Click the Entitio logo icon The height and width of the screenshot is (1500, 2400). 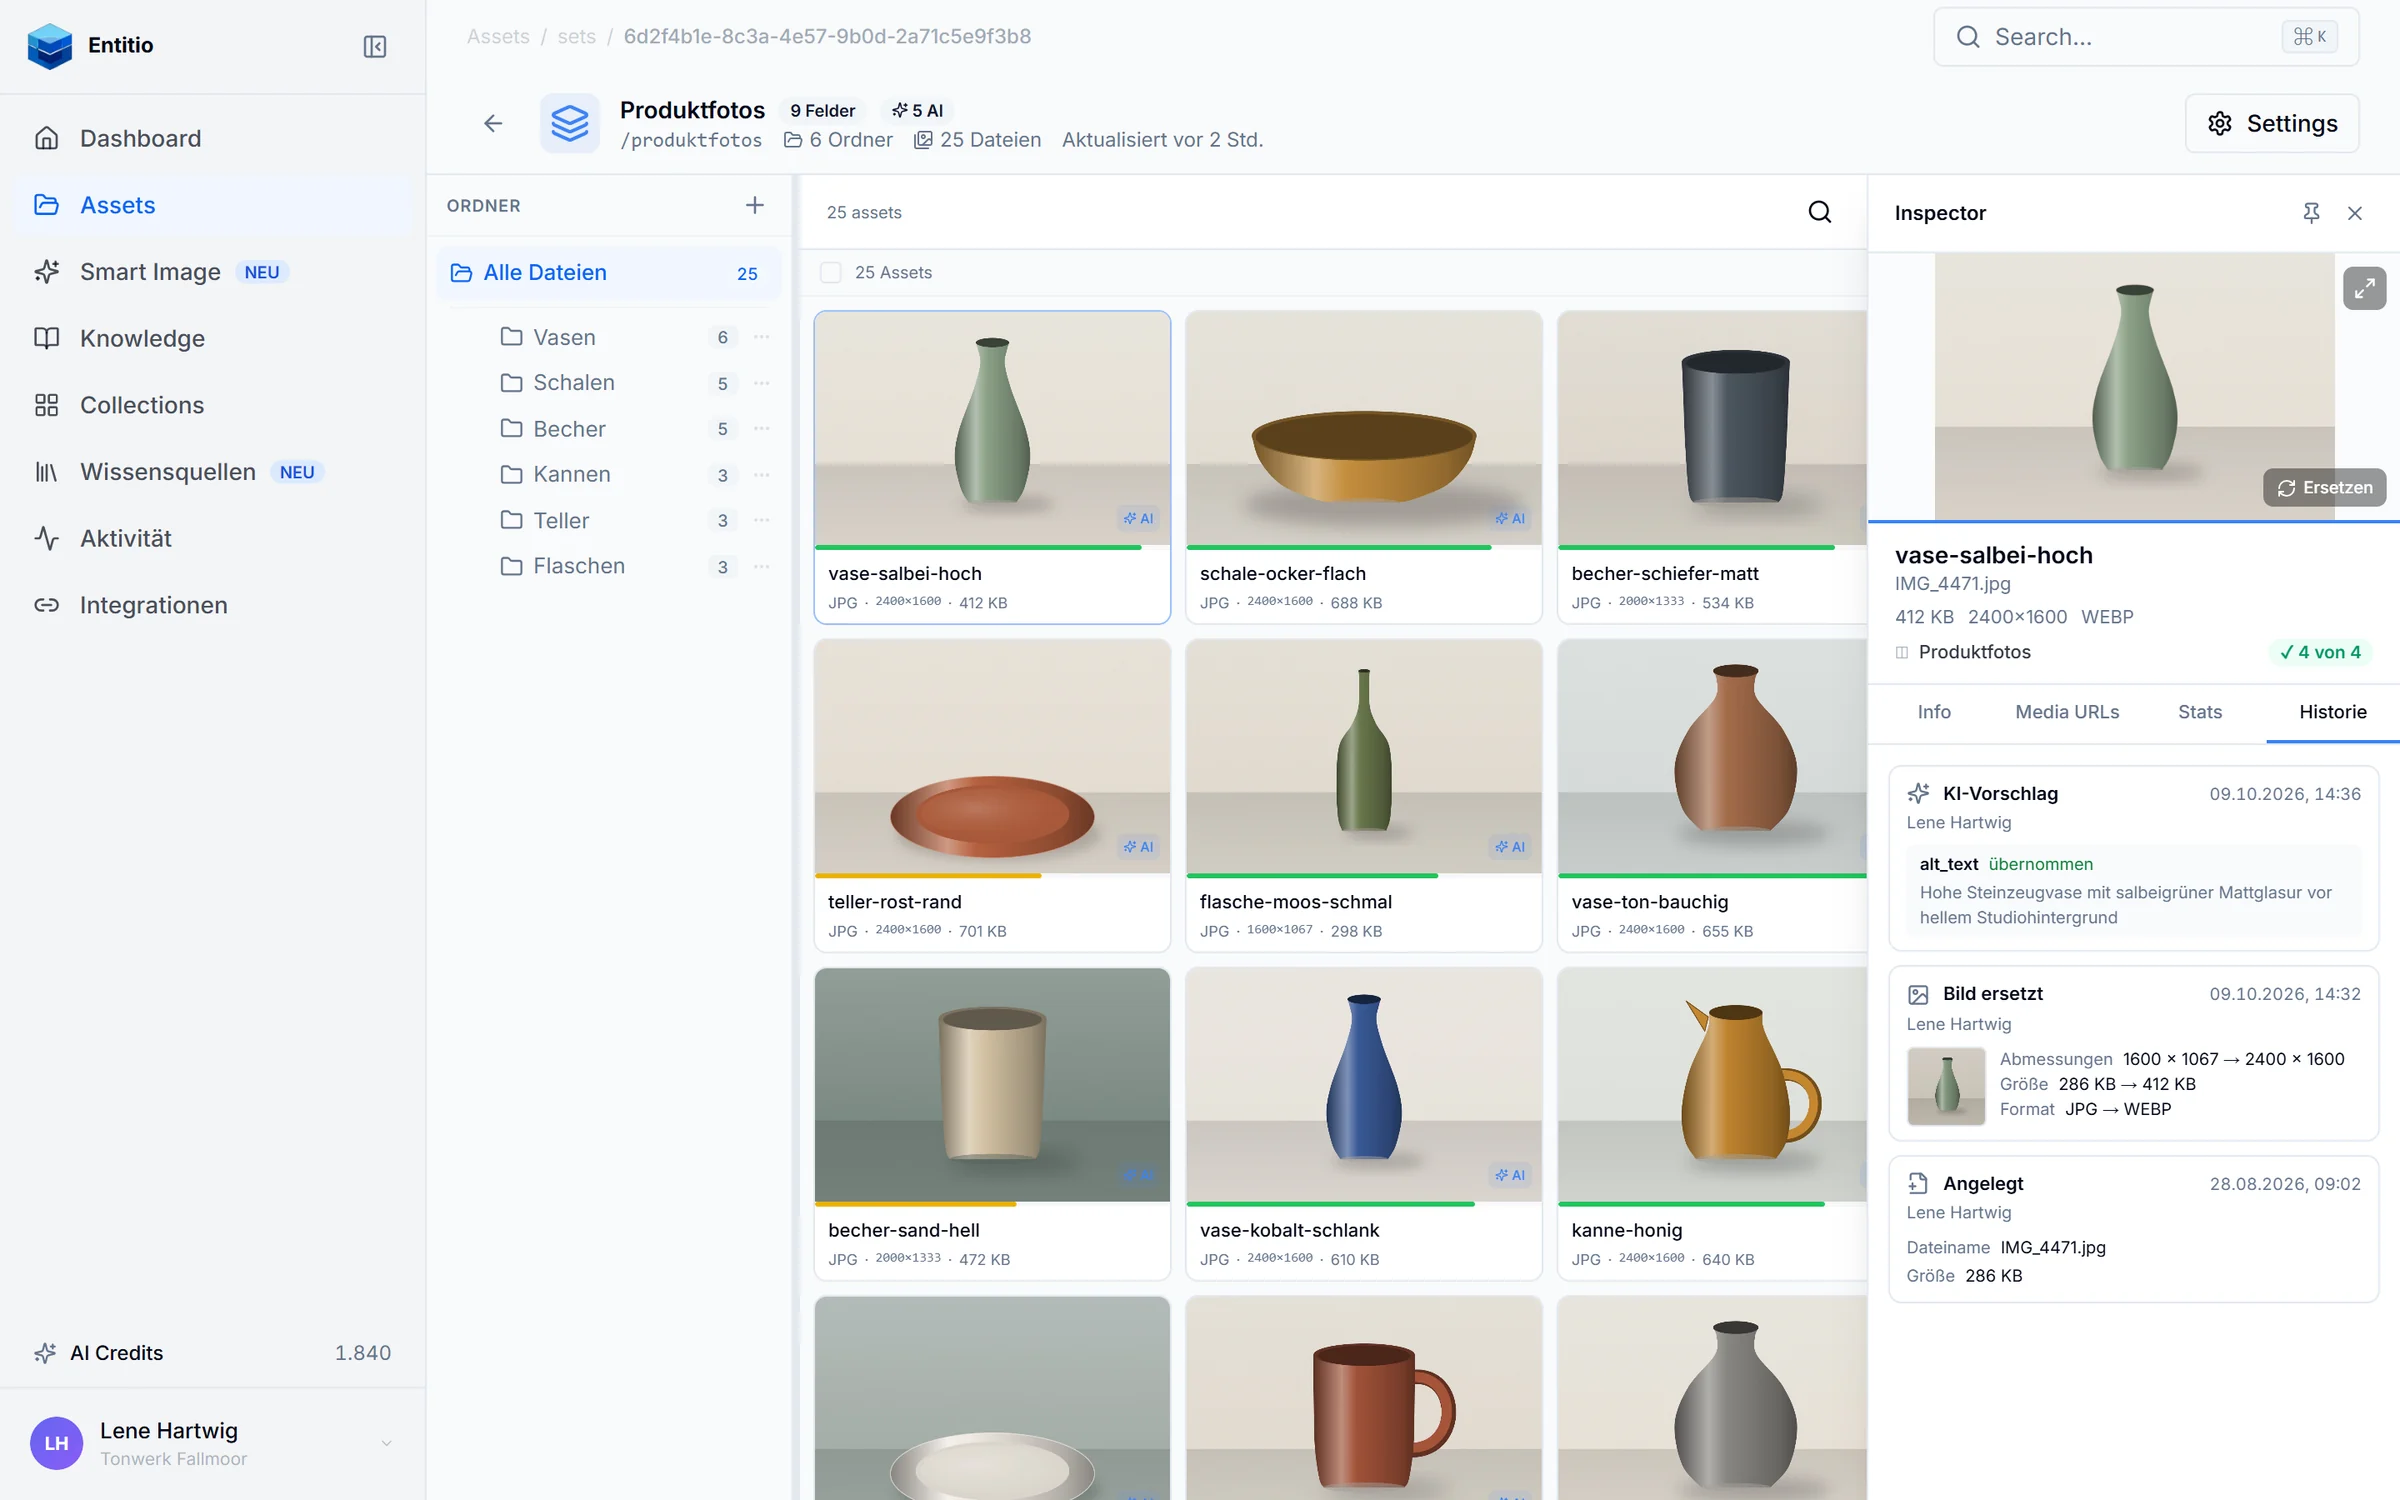pos(50,45)
